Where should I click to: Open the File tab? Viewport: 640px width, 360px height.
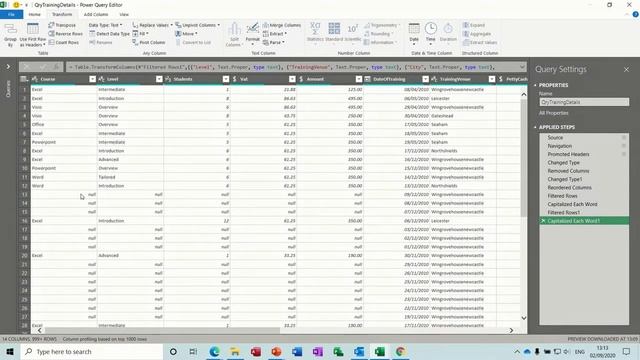point(11,14)
